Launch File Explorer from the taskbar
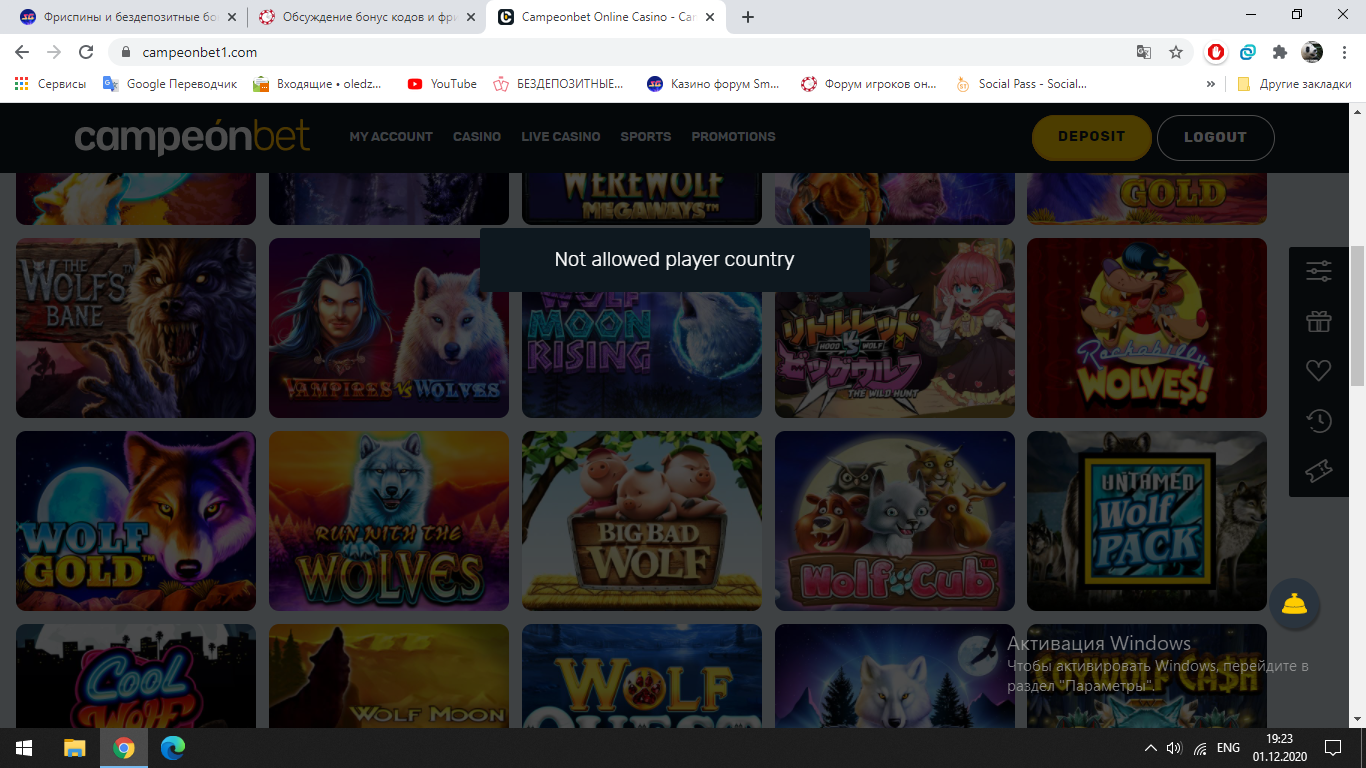This screenshot has height=768, width=1366. [x=75, y=748]
